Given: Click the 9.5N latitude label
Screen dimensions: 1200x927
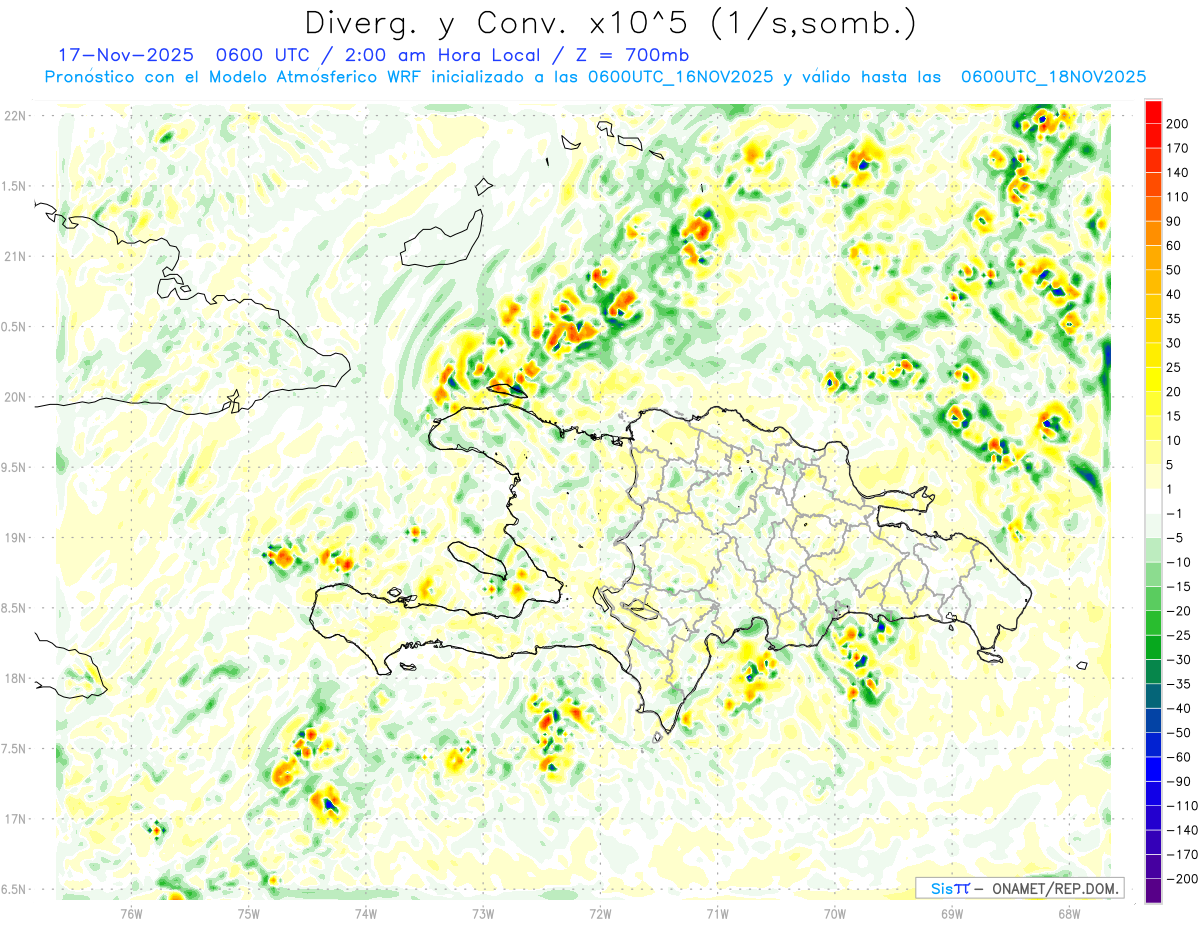Looking at the screenshot, I should pos(14,467).
